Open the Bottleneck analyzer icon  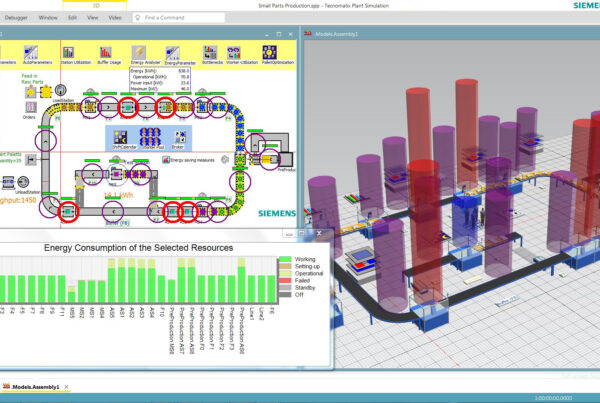(210, 52)
